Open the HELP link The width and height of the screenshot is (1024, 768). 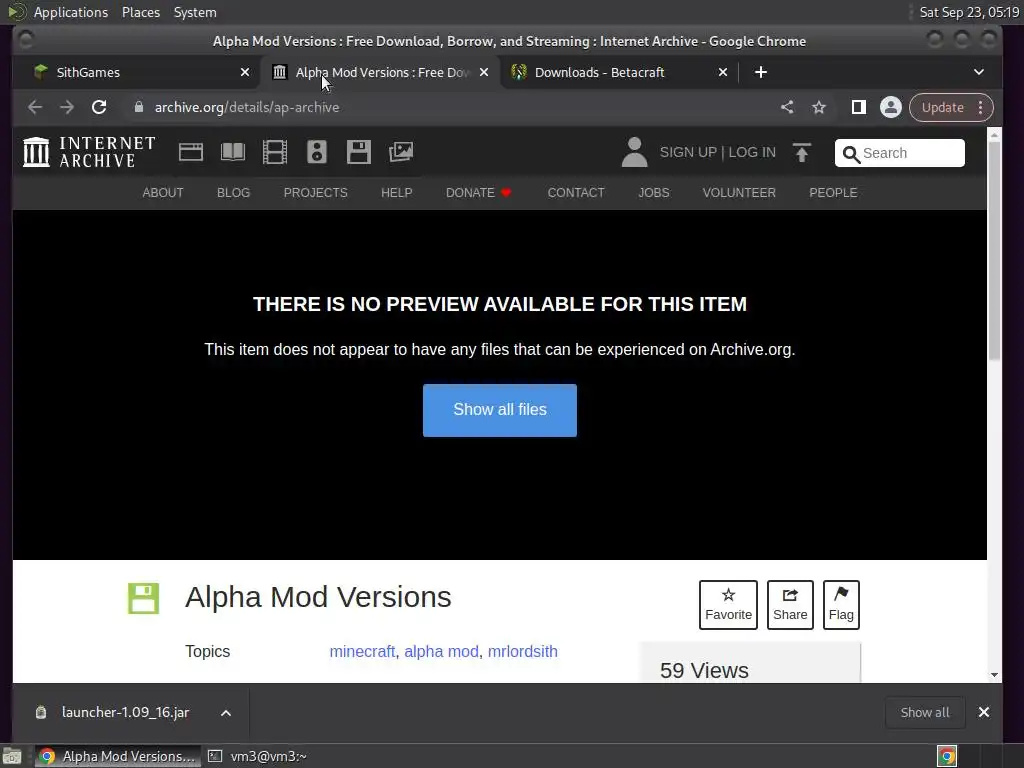tap(396, 193)
